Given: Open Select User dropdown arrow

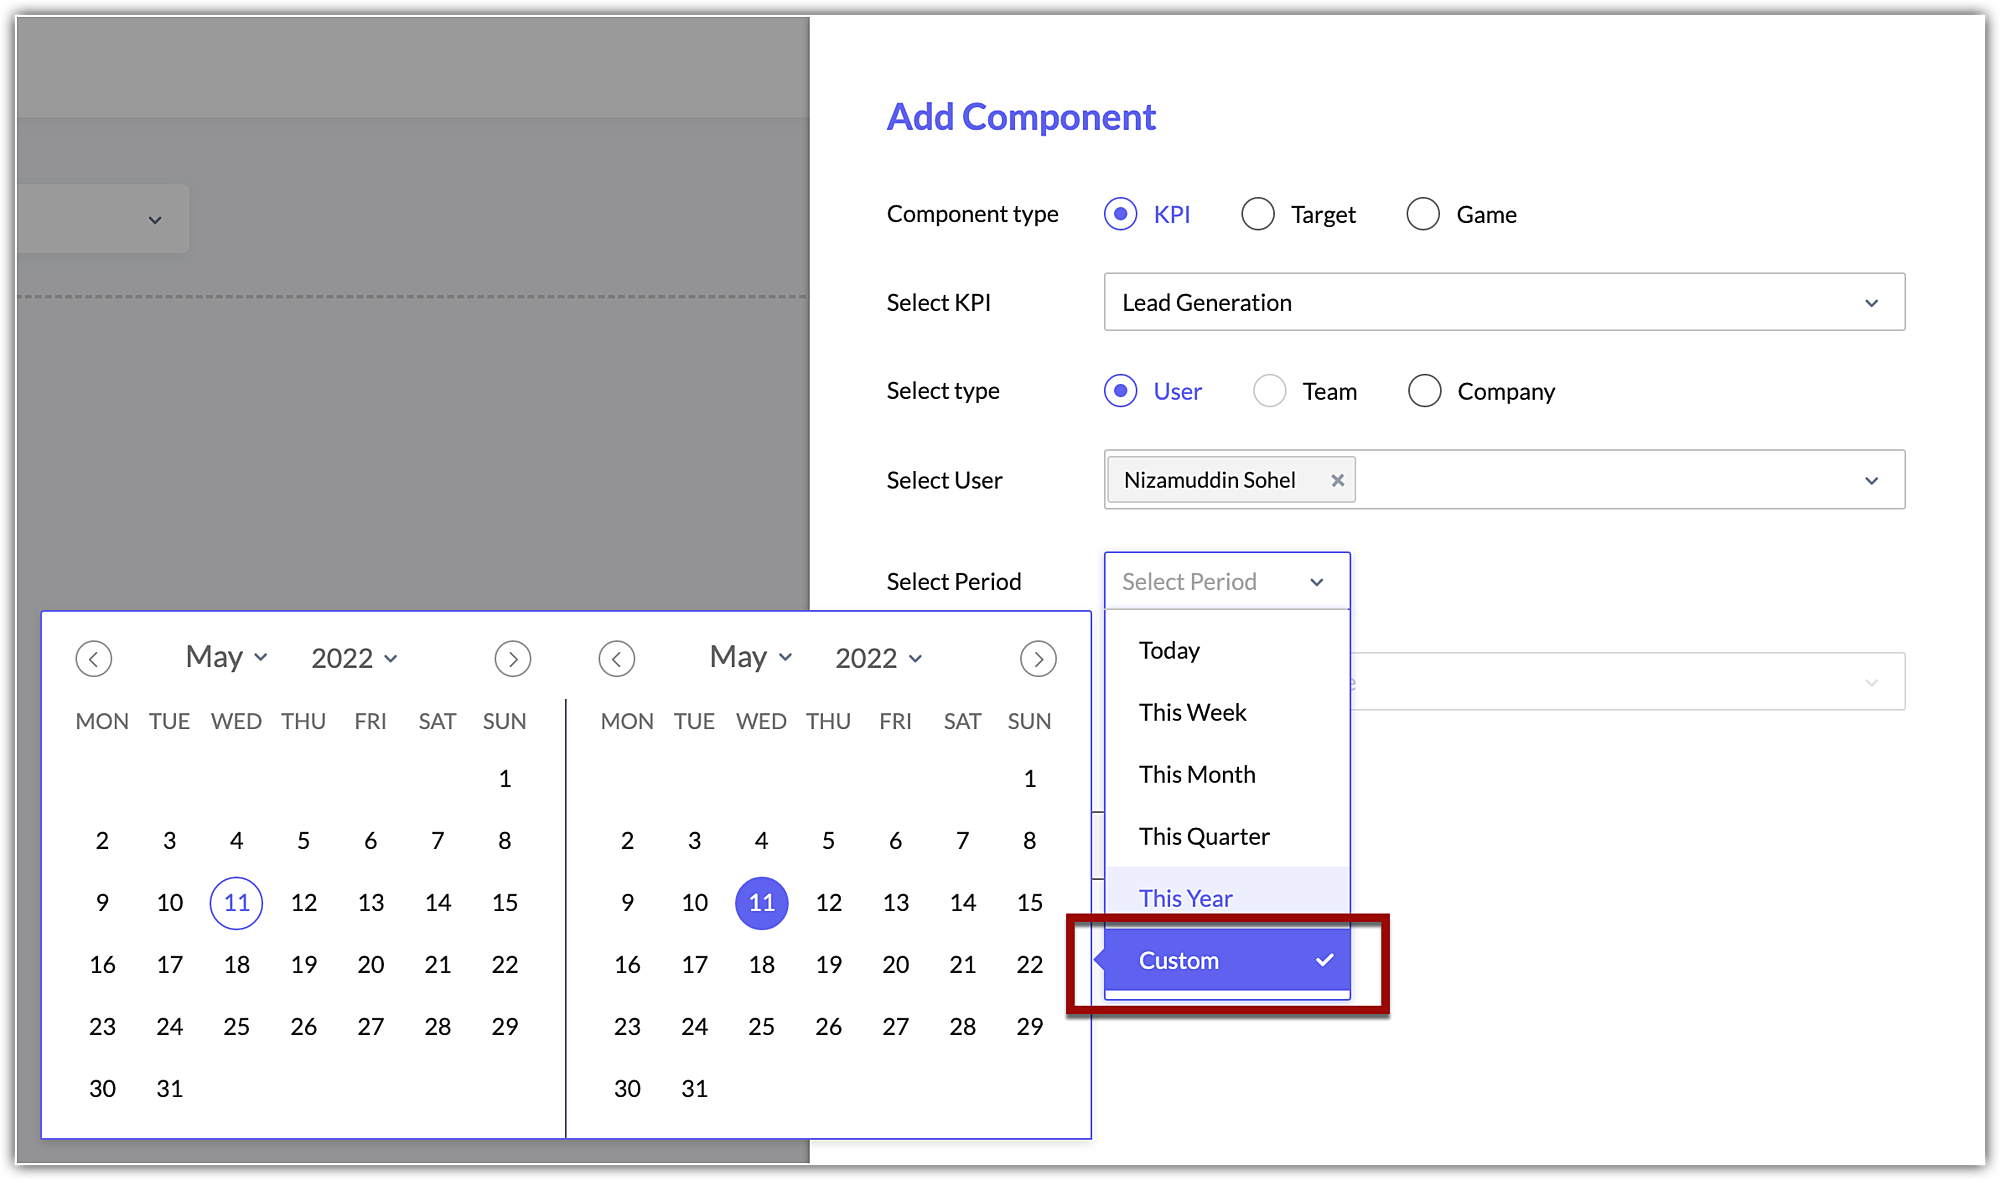Looking at the screenshot, I should tap(1871, 481).
